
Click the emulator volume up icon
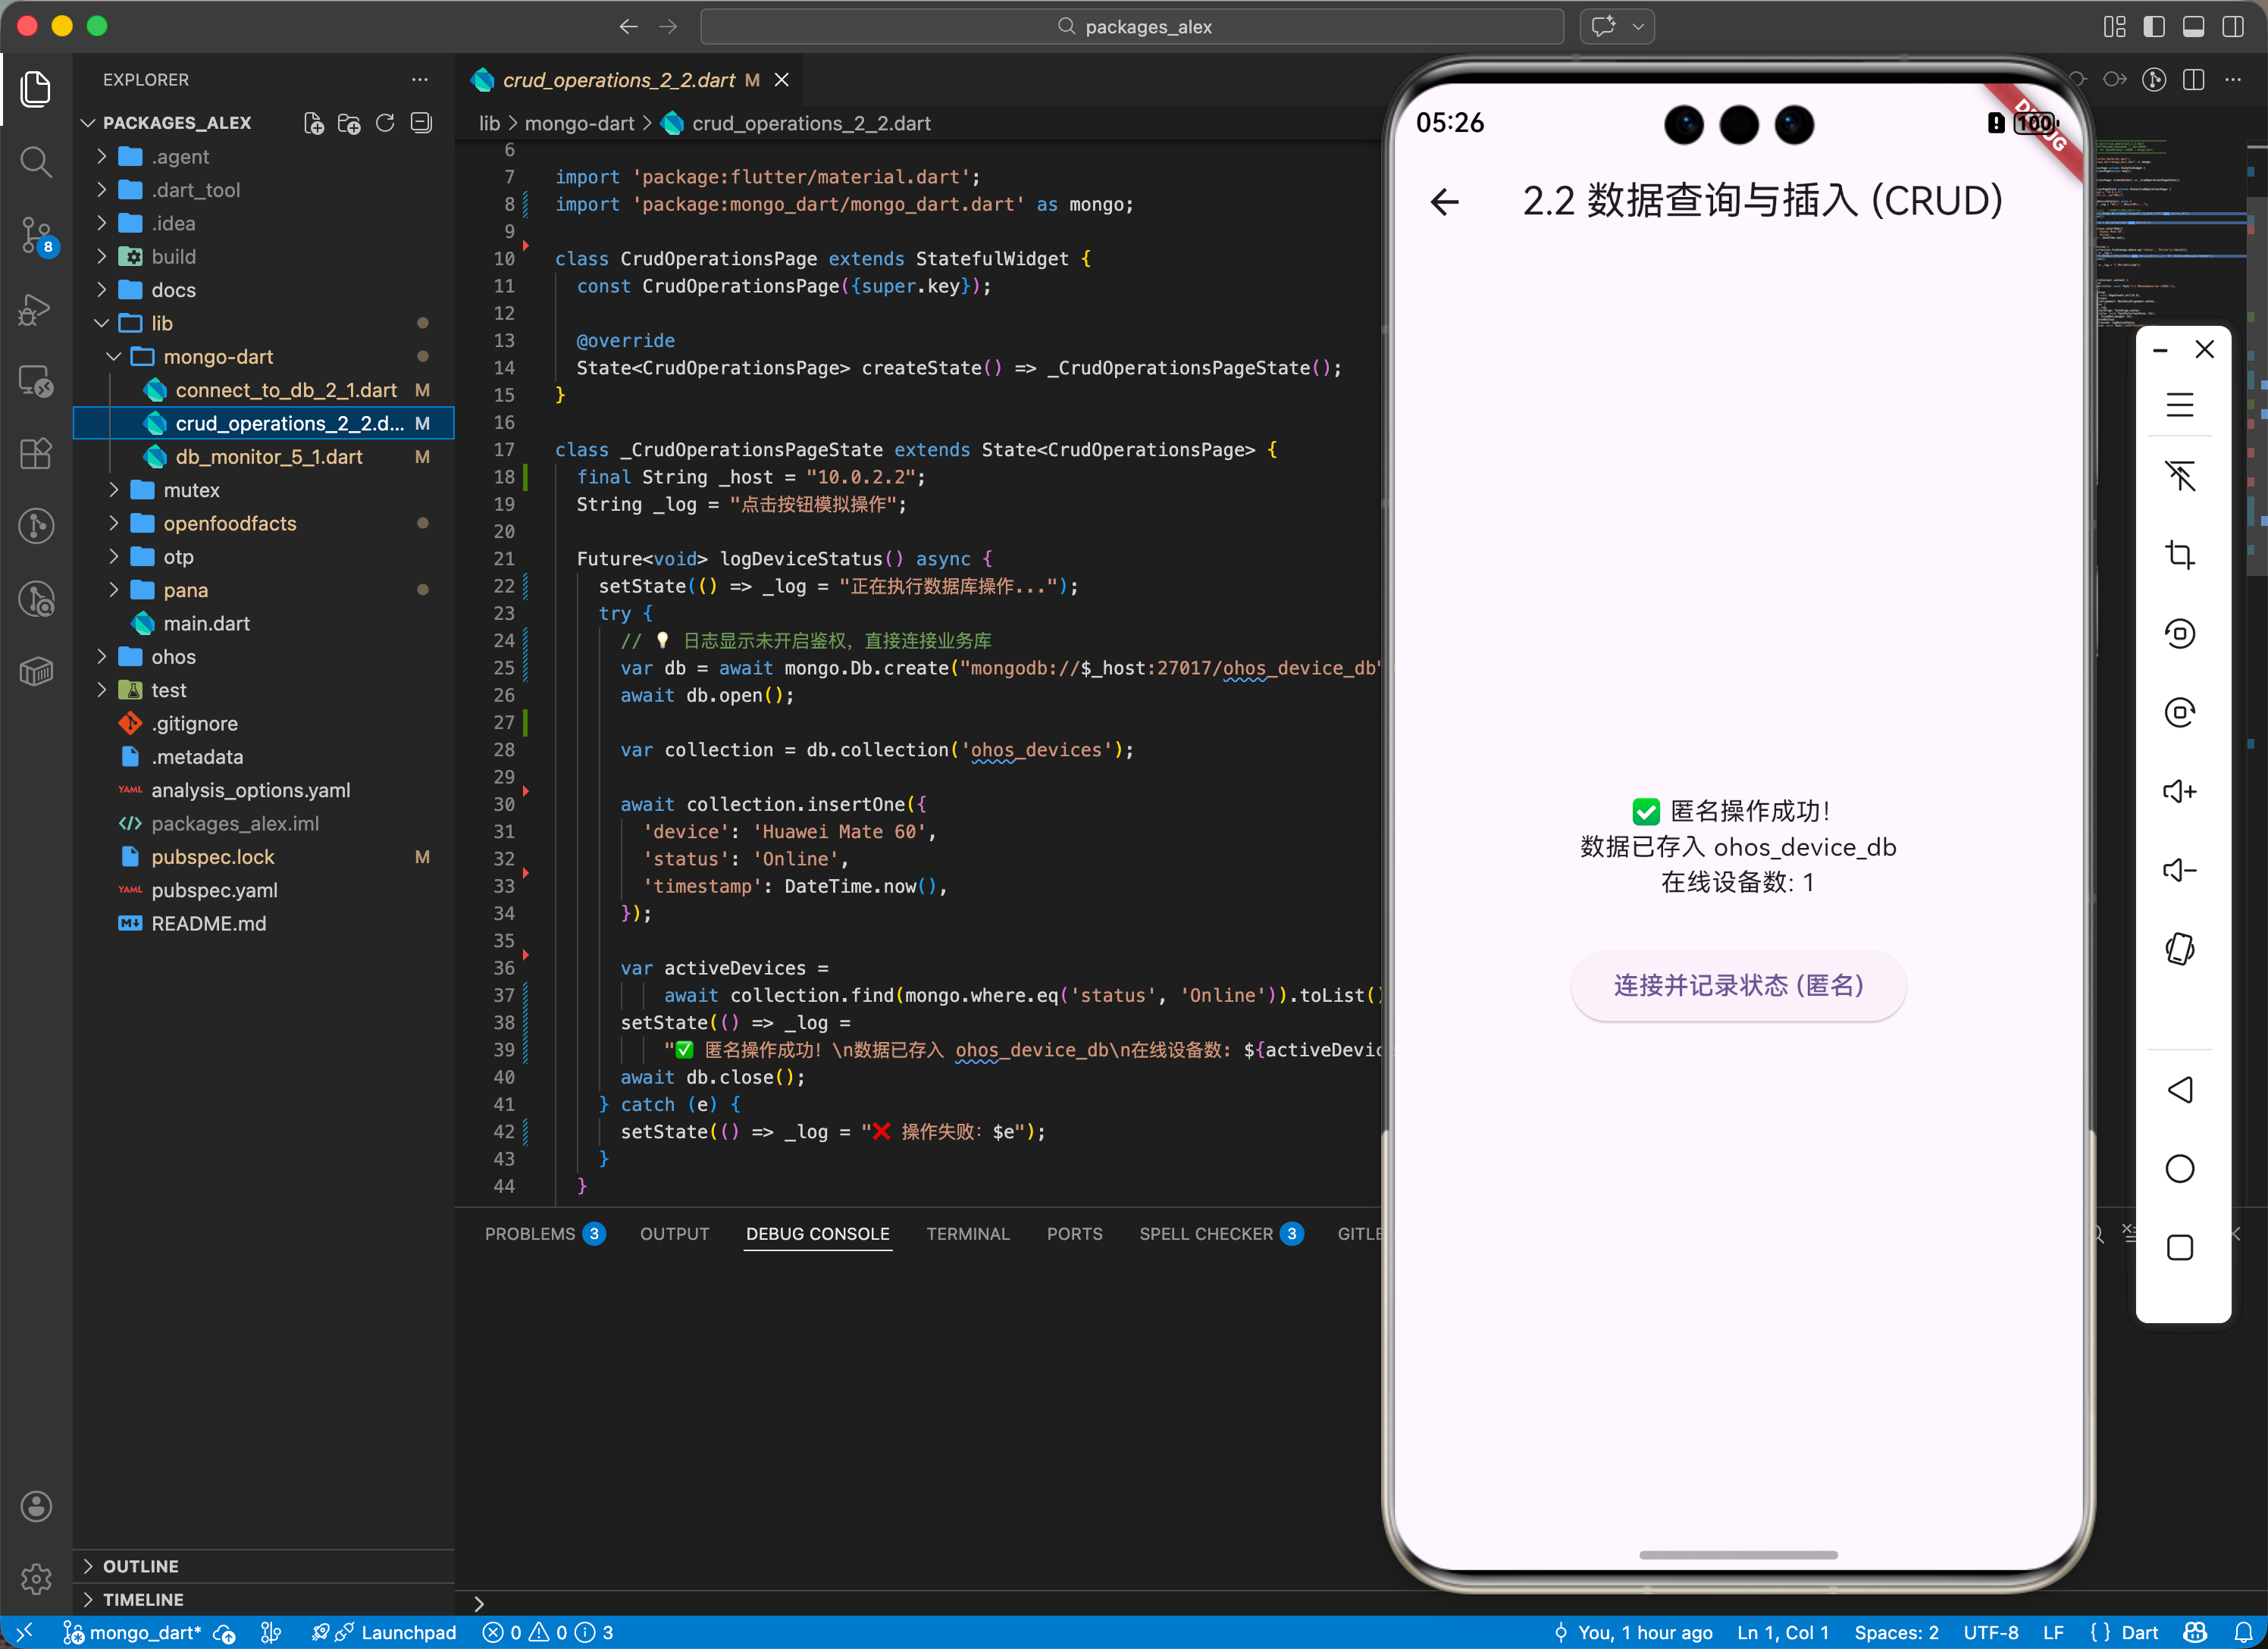pos(2179,792)
